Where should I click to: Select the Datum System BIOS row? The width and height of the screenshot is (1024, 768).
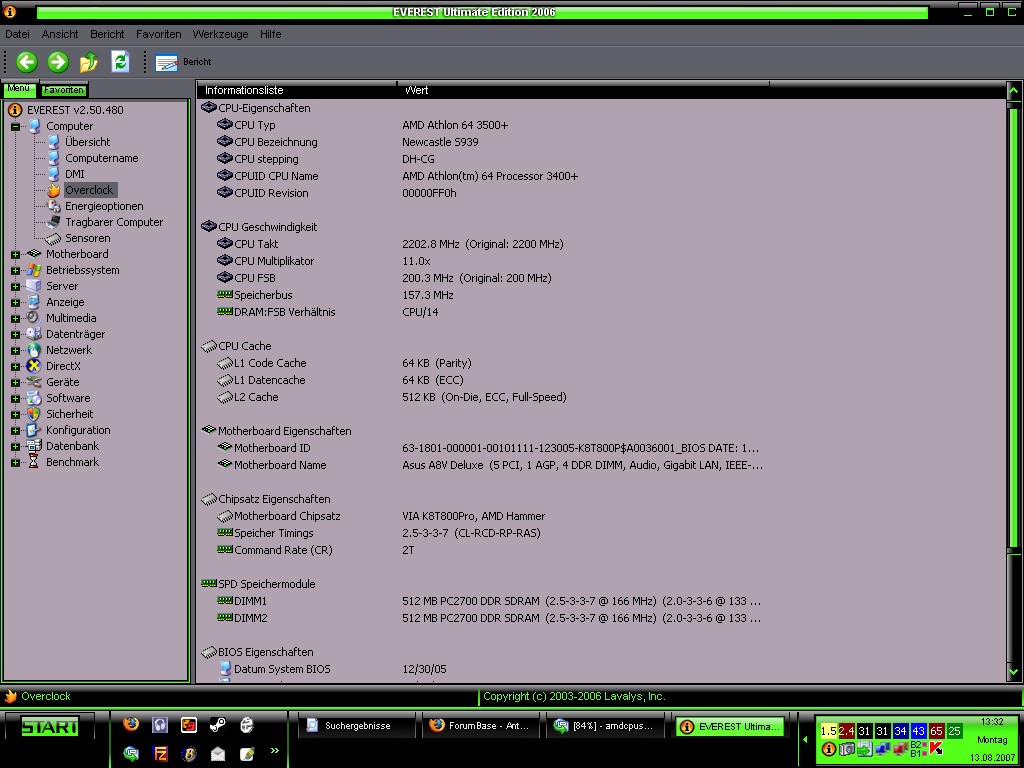click(601, 669)
